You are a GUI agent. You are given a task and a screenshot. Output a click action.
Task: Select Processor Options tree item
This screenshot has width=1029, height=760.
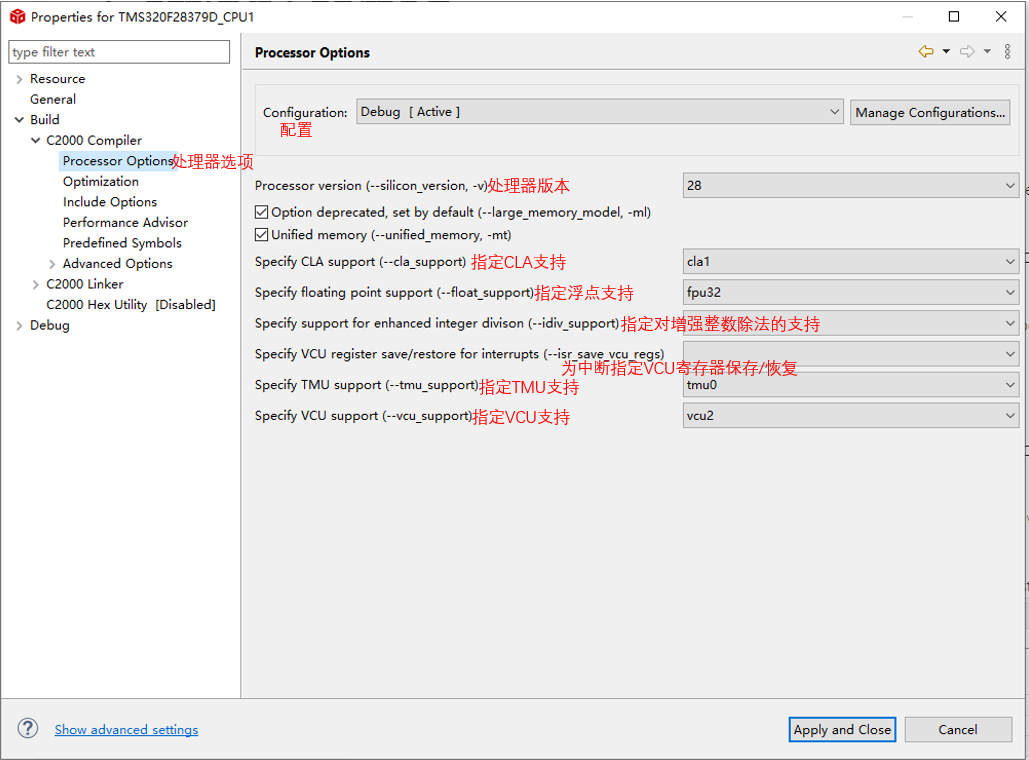(x=117, y=161)
